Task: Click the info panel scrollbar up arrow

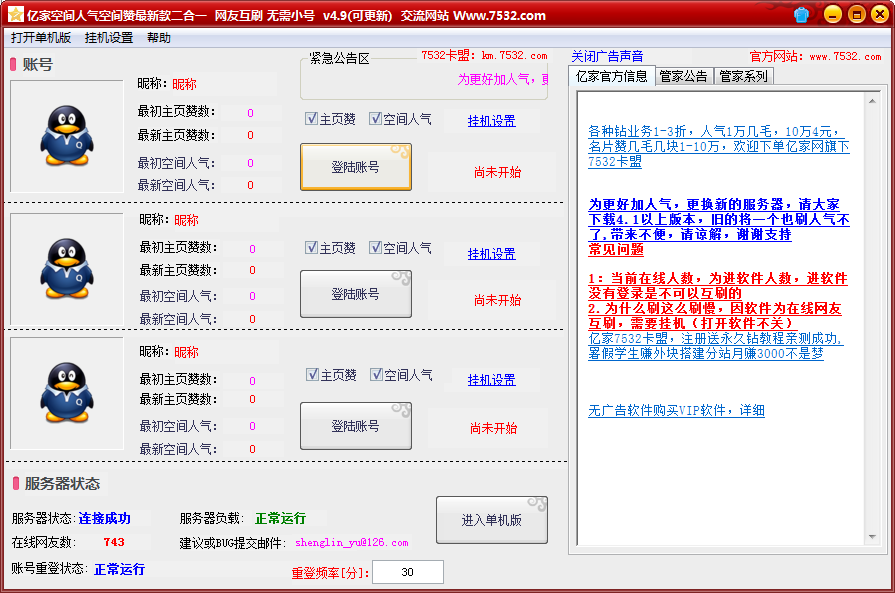Action: click(x=872, y=101)
